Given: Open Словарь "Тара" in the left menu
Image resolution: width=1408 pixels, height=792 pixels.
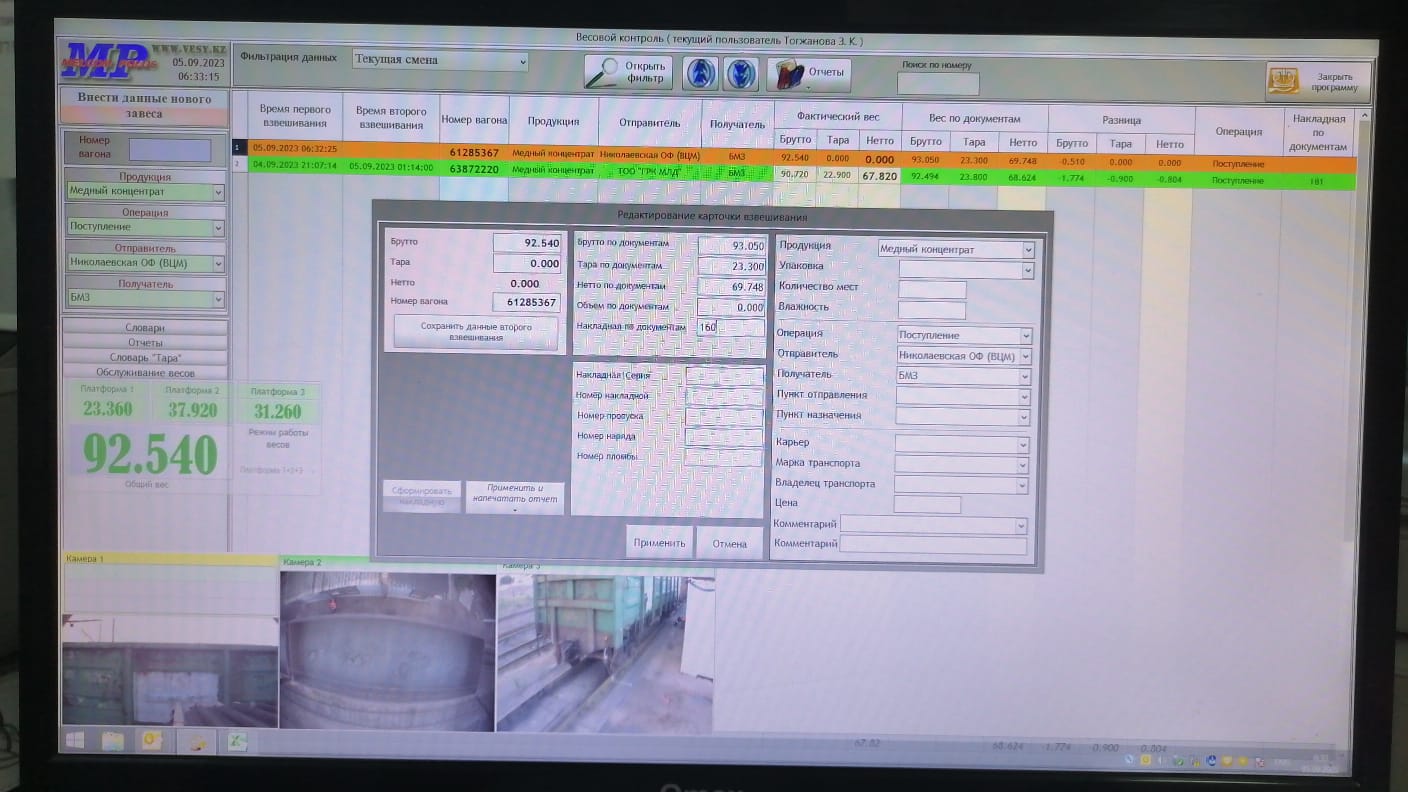Looking at the screenshot, I should (x=145, y=358).
